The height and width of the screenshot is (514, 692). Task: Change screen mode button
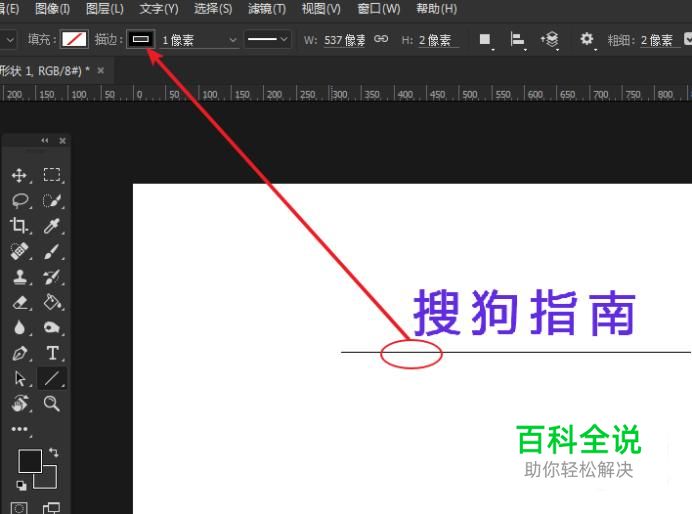coord(51,508)
